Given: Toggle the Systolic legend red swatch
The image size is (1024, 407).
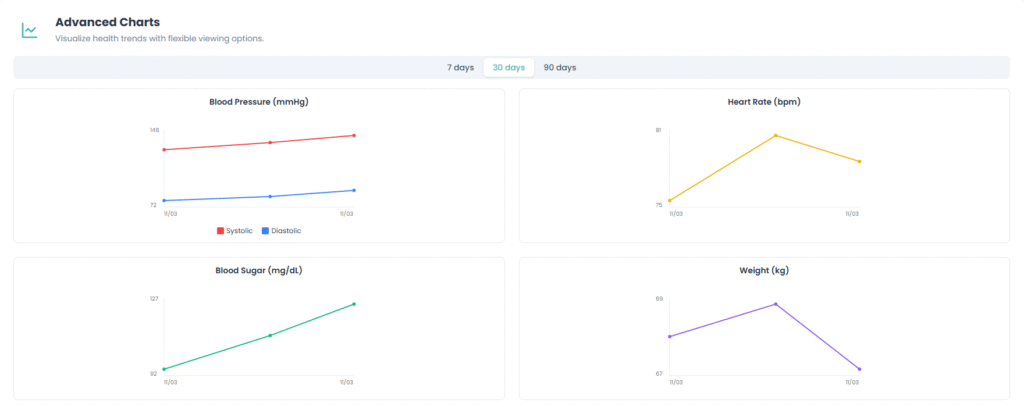Looking at the screenshot, I should [220, 231].
